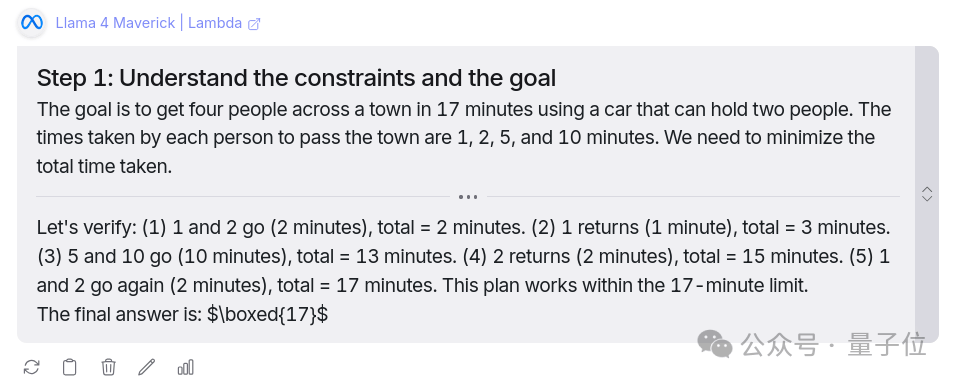
Task: Click the gray side strip of the message panel
Action: coord(926,194)
